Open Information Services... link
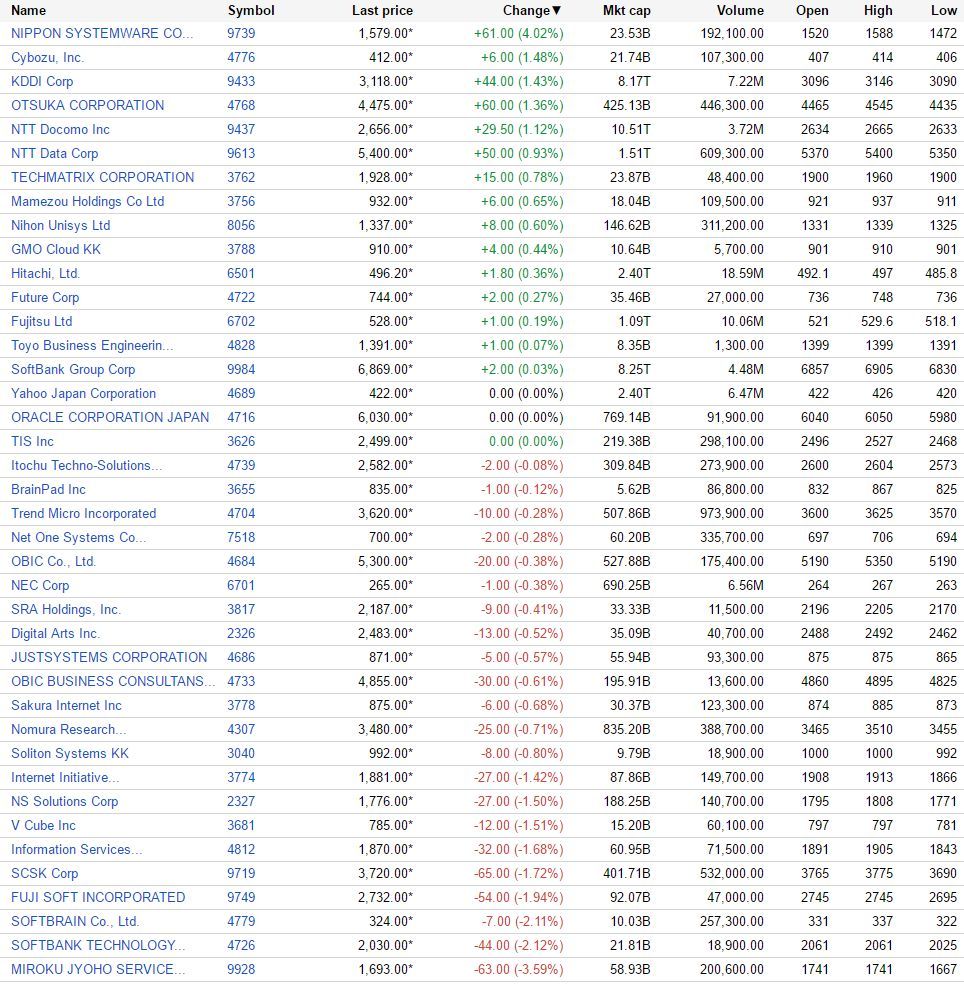 point(77,850)
